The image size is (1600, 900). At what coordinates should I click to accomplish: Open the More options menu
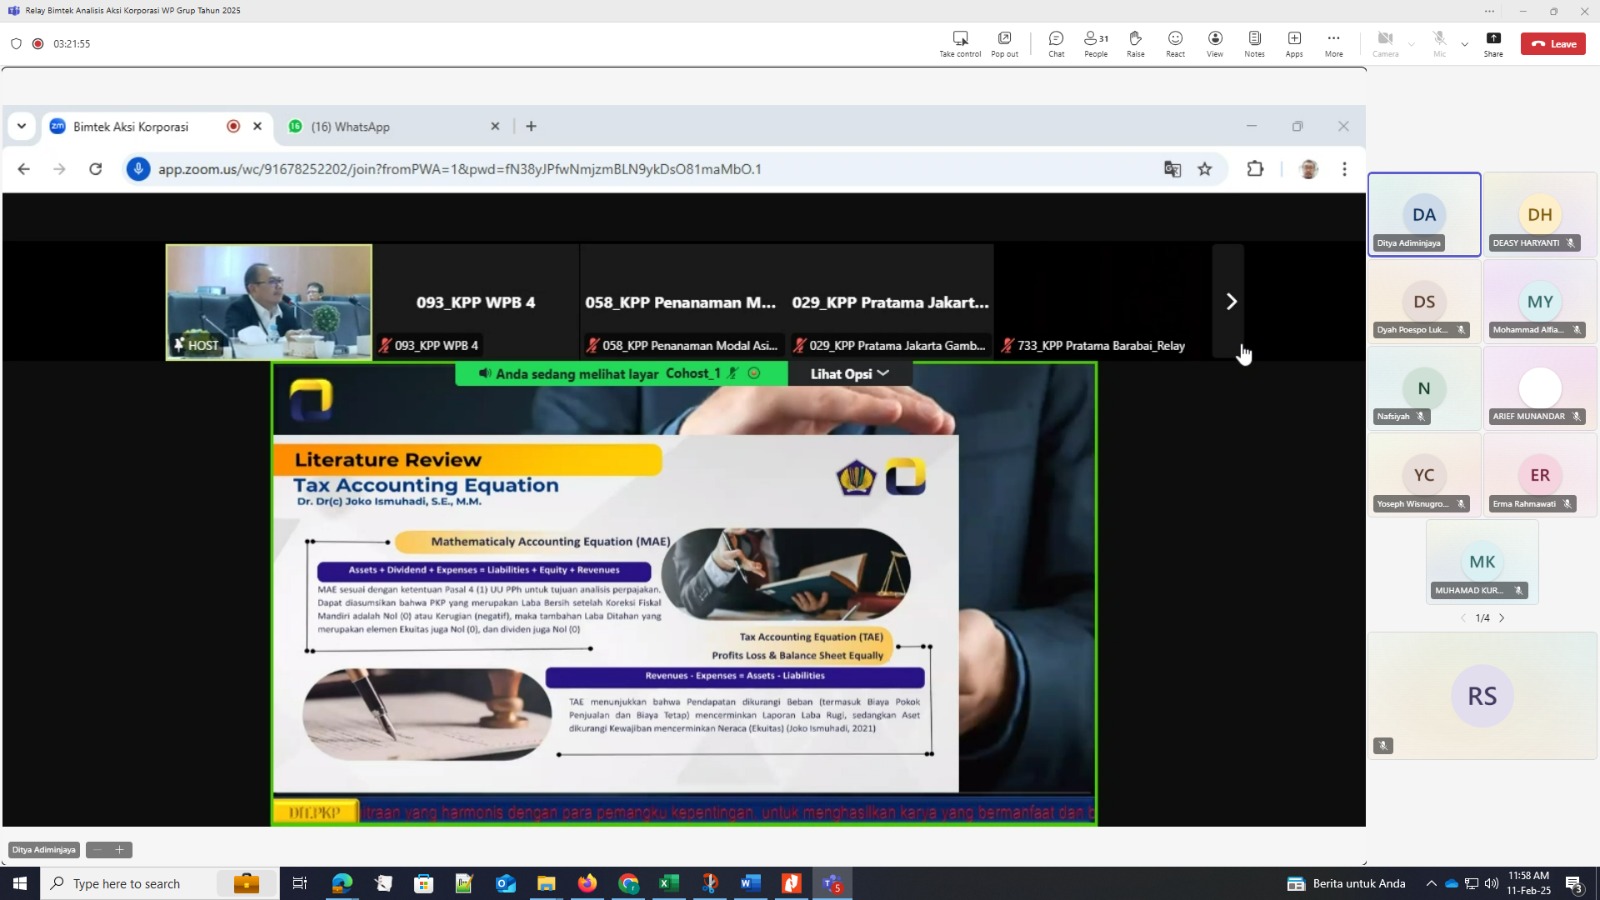tap(1333, 43)
